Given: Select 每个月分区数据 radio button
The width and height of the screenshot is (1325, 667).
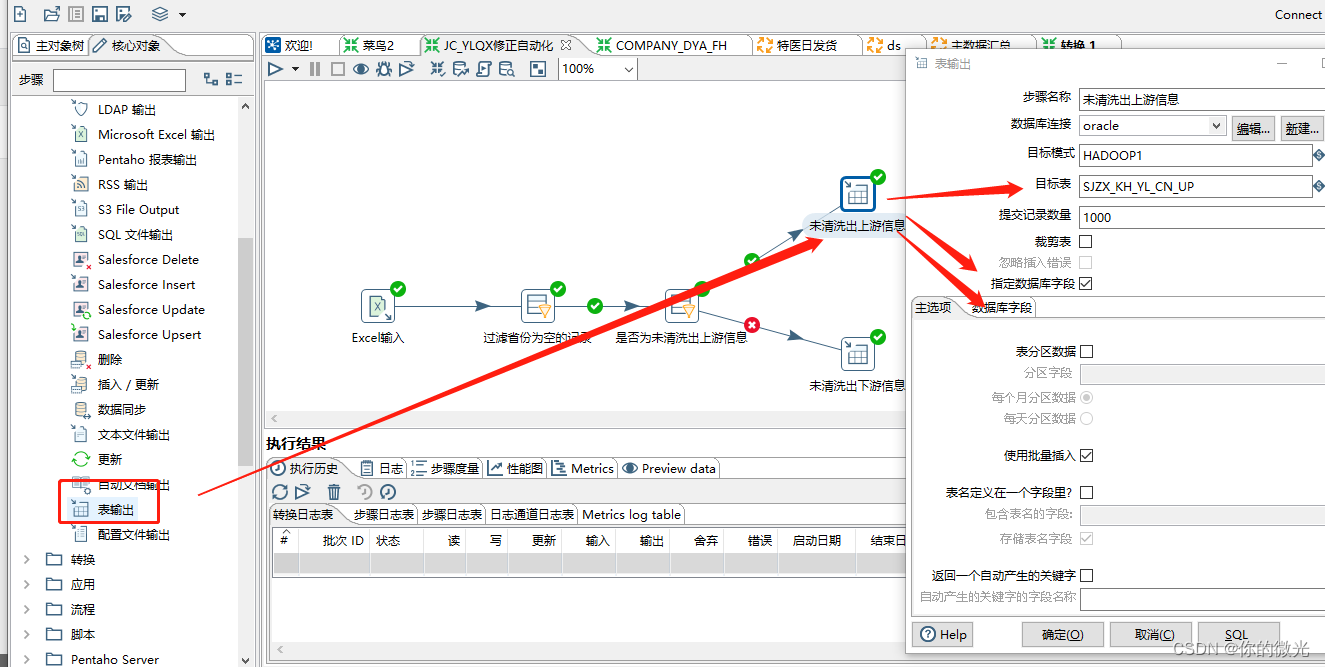Looking at the screenshot, I should point(1087,398).
